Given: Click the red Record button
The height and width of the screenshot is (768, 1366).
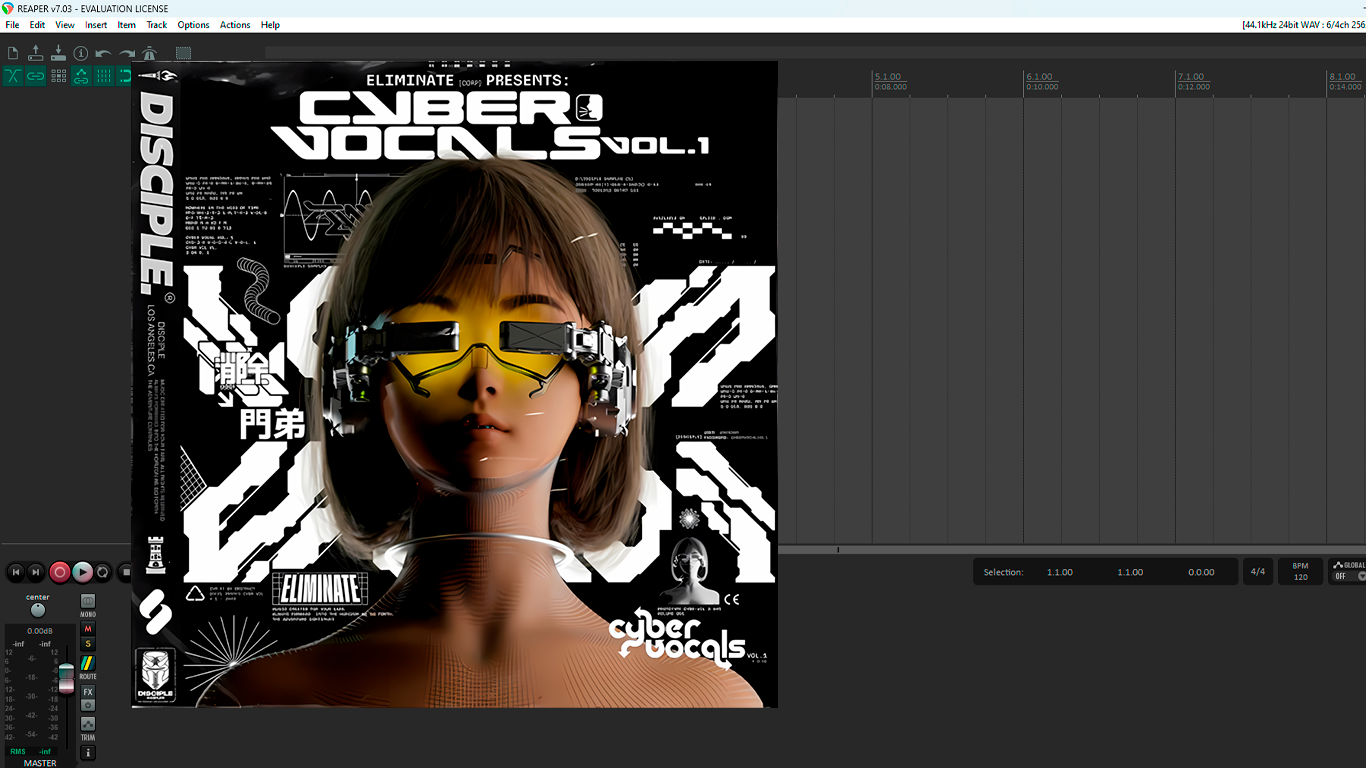Looking at the screenshot, I should coord(60,572).
